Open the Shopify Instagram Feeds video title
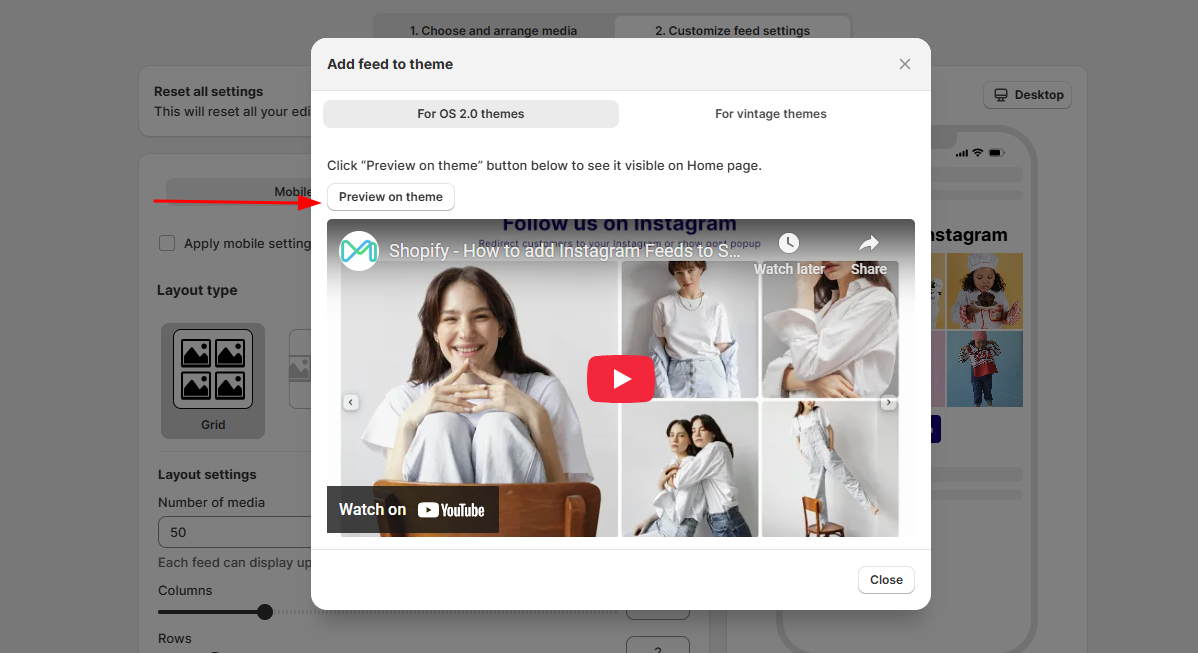 tap(564, 251)
